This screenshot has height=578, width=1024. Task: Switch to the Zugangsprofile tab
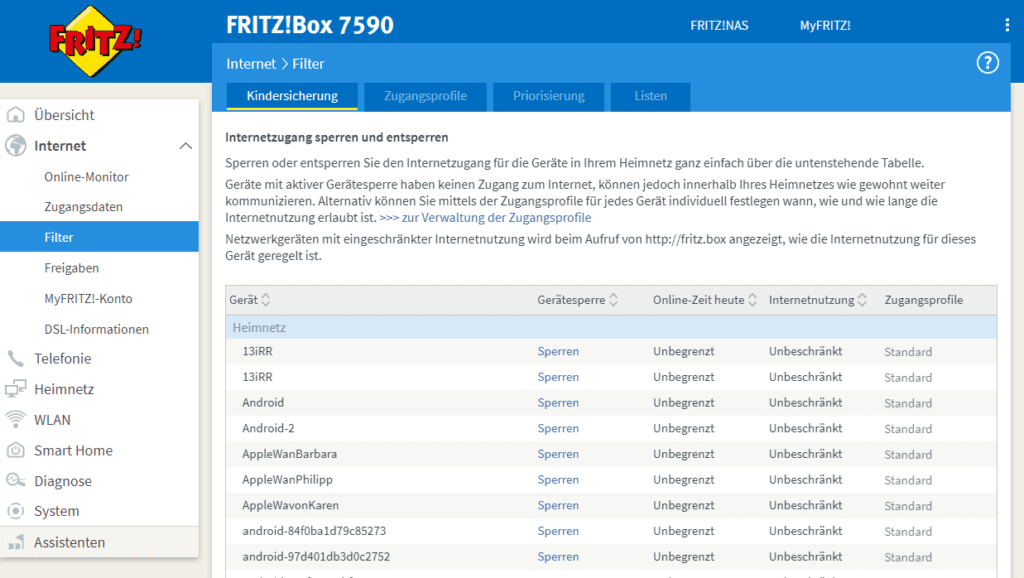click(425, 96)
